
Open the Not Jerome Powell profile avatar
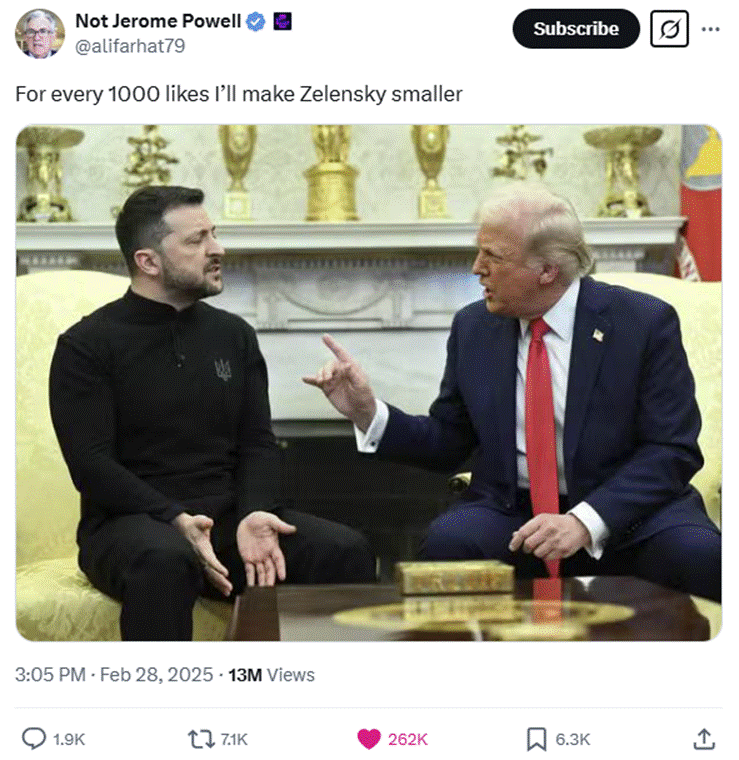tap(40, 33)
